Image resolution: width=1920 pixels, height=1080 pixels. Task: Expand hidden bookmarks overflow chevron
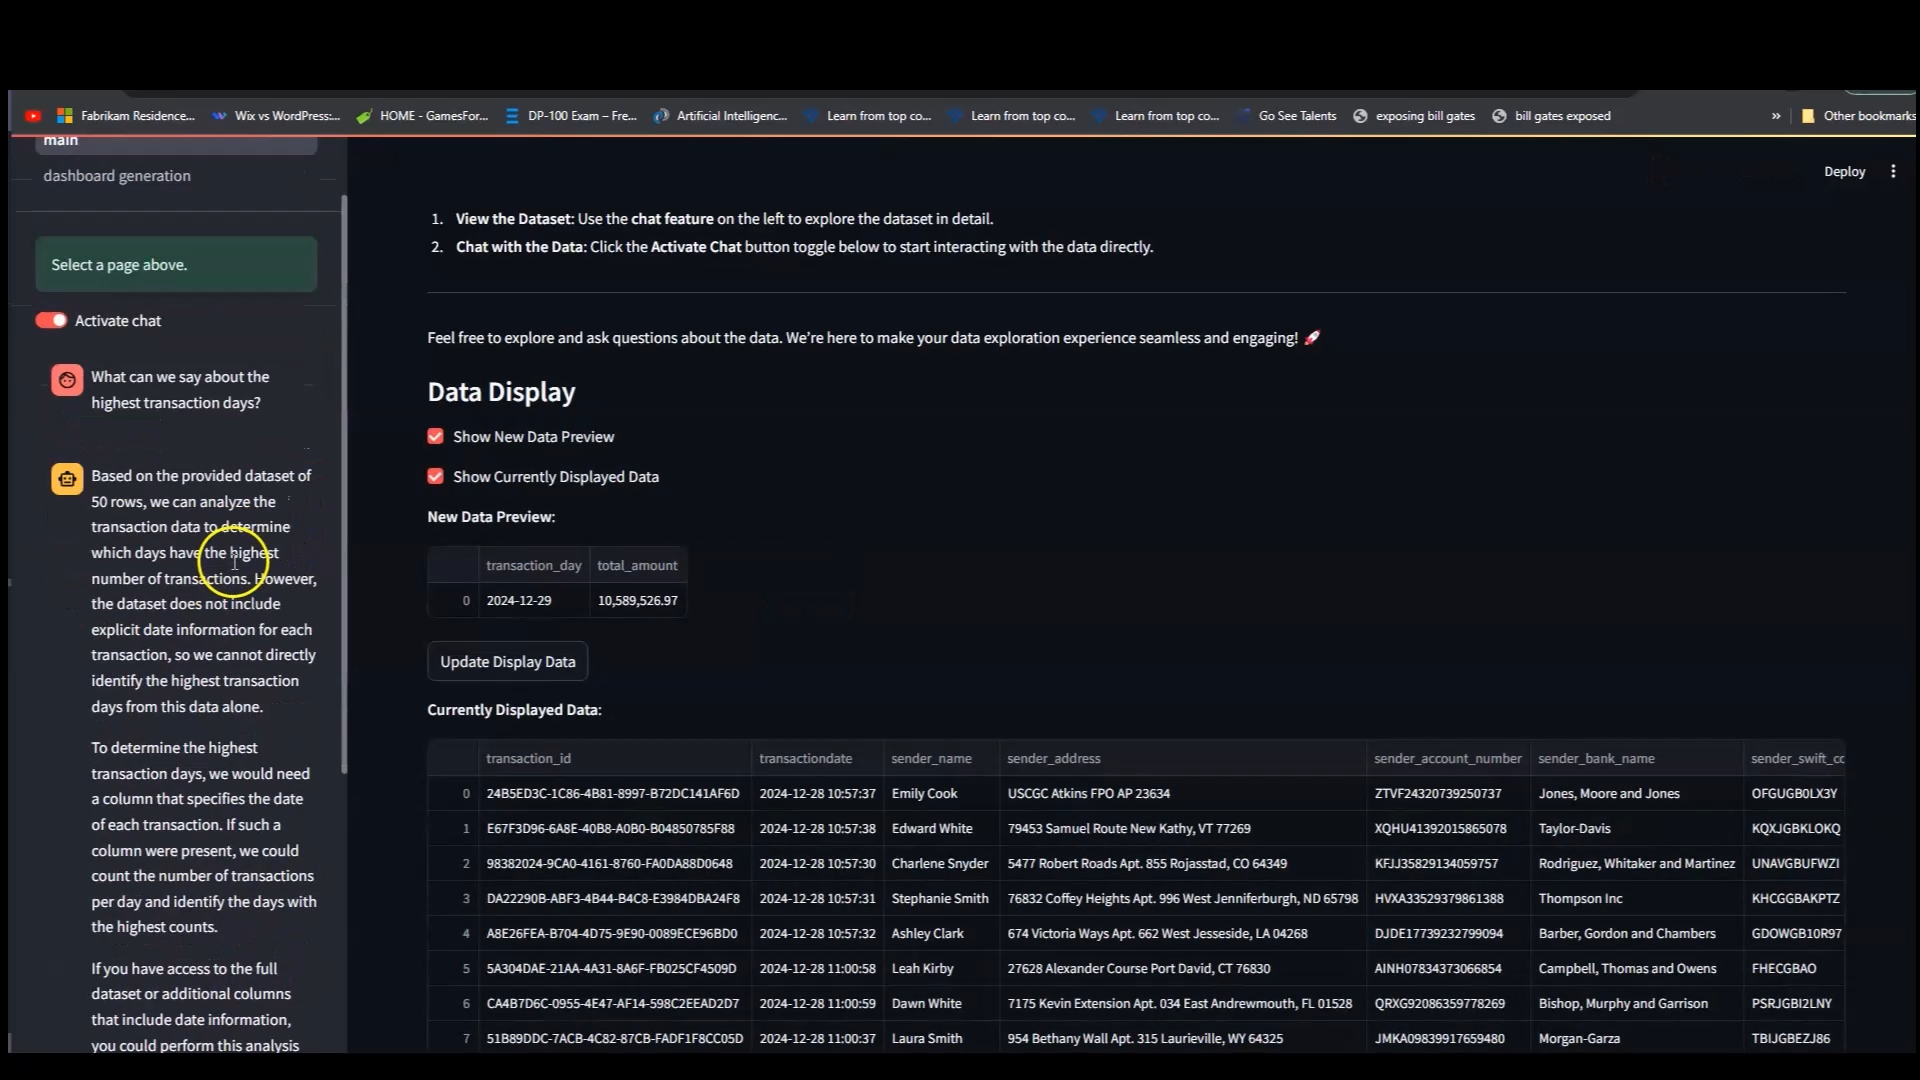coord(1776,116)
